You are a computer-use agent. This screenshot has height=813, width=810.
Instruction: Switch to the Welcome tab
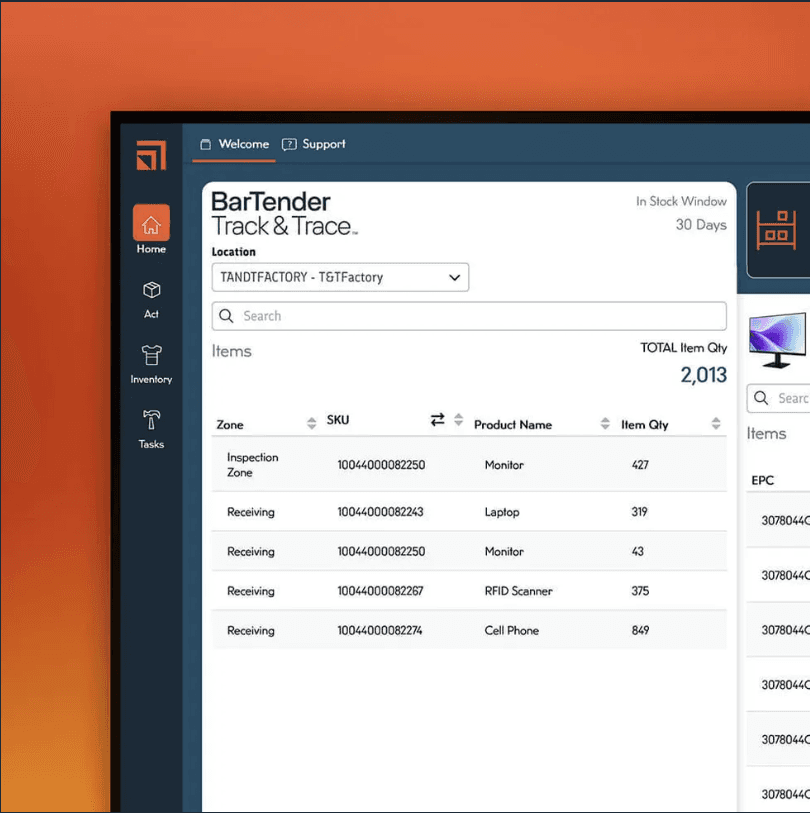point(234,144)
